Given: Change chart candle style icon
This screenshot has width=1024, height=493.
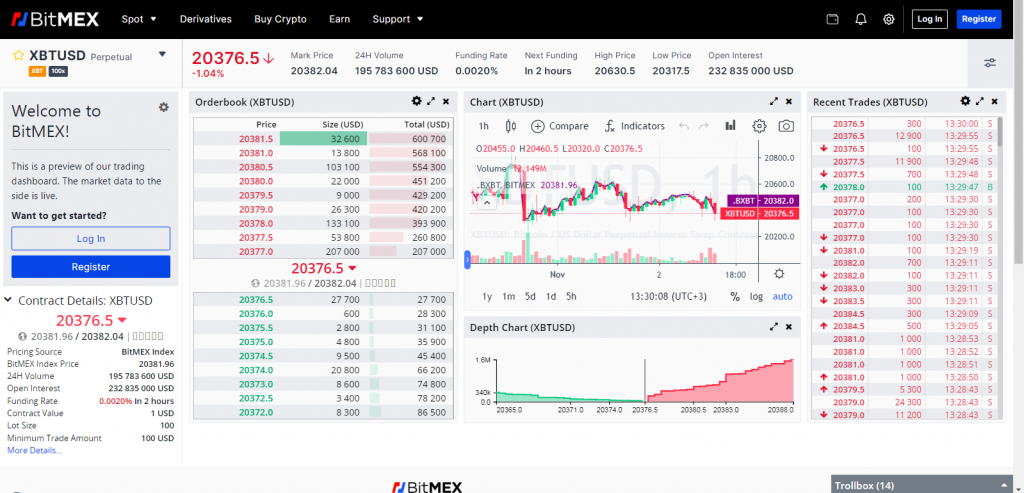Looking at the screenshot, I should [511, 126].
